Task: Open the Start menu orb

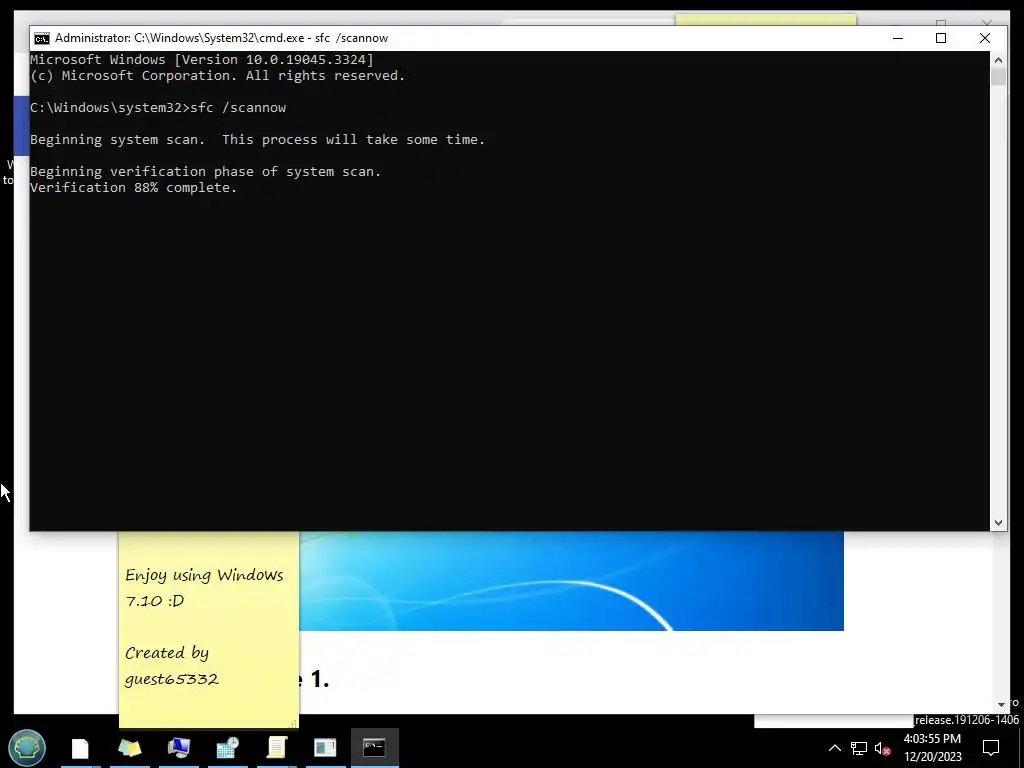Action: [27, 747]
